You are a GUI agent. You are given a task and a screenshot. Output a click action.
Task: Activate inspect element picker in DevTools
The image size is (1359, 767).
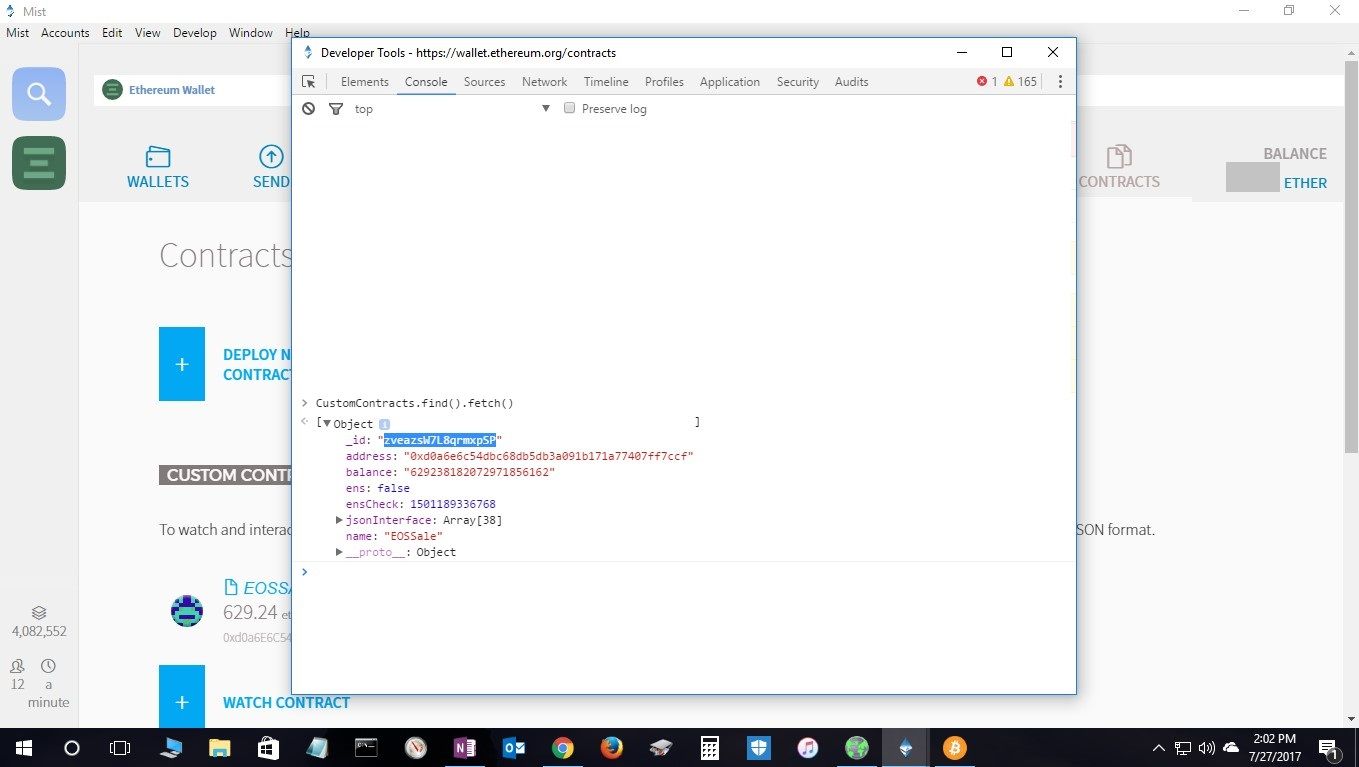point(309,82)
